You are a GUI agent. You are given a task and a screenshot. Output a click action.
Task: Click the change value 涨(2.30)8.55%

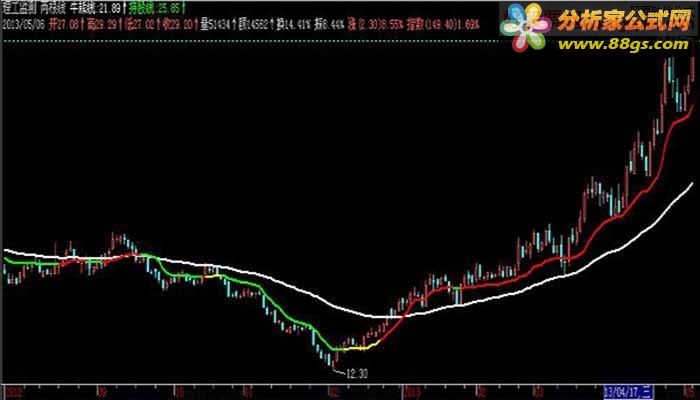point(376,24)
